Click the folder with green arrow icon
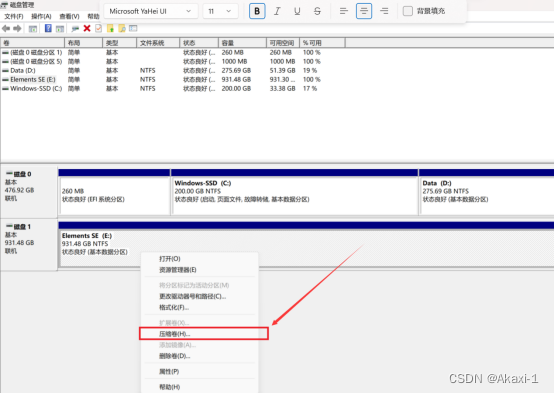The height and width of the screenshot is (393, 554). pos(110,28)
